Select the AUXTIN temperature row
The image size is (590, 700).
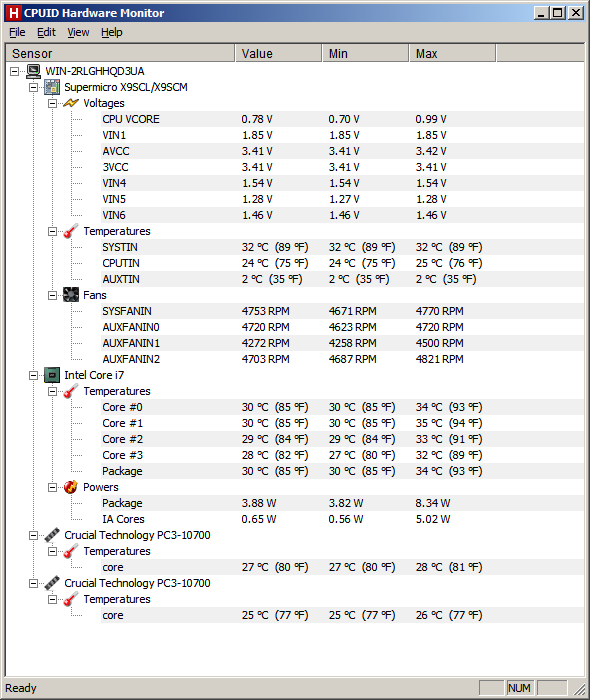pyautogui.click(x=342, y=279)
